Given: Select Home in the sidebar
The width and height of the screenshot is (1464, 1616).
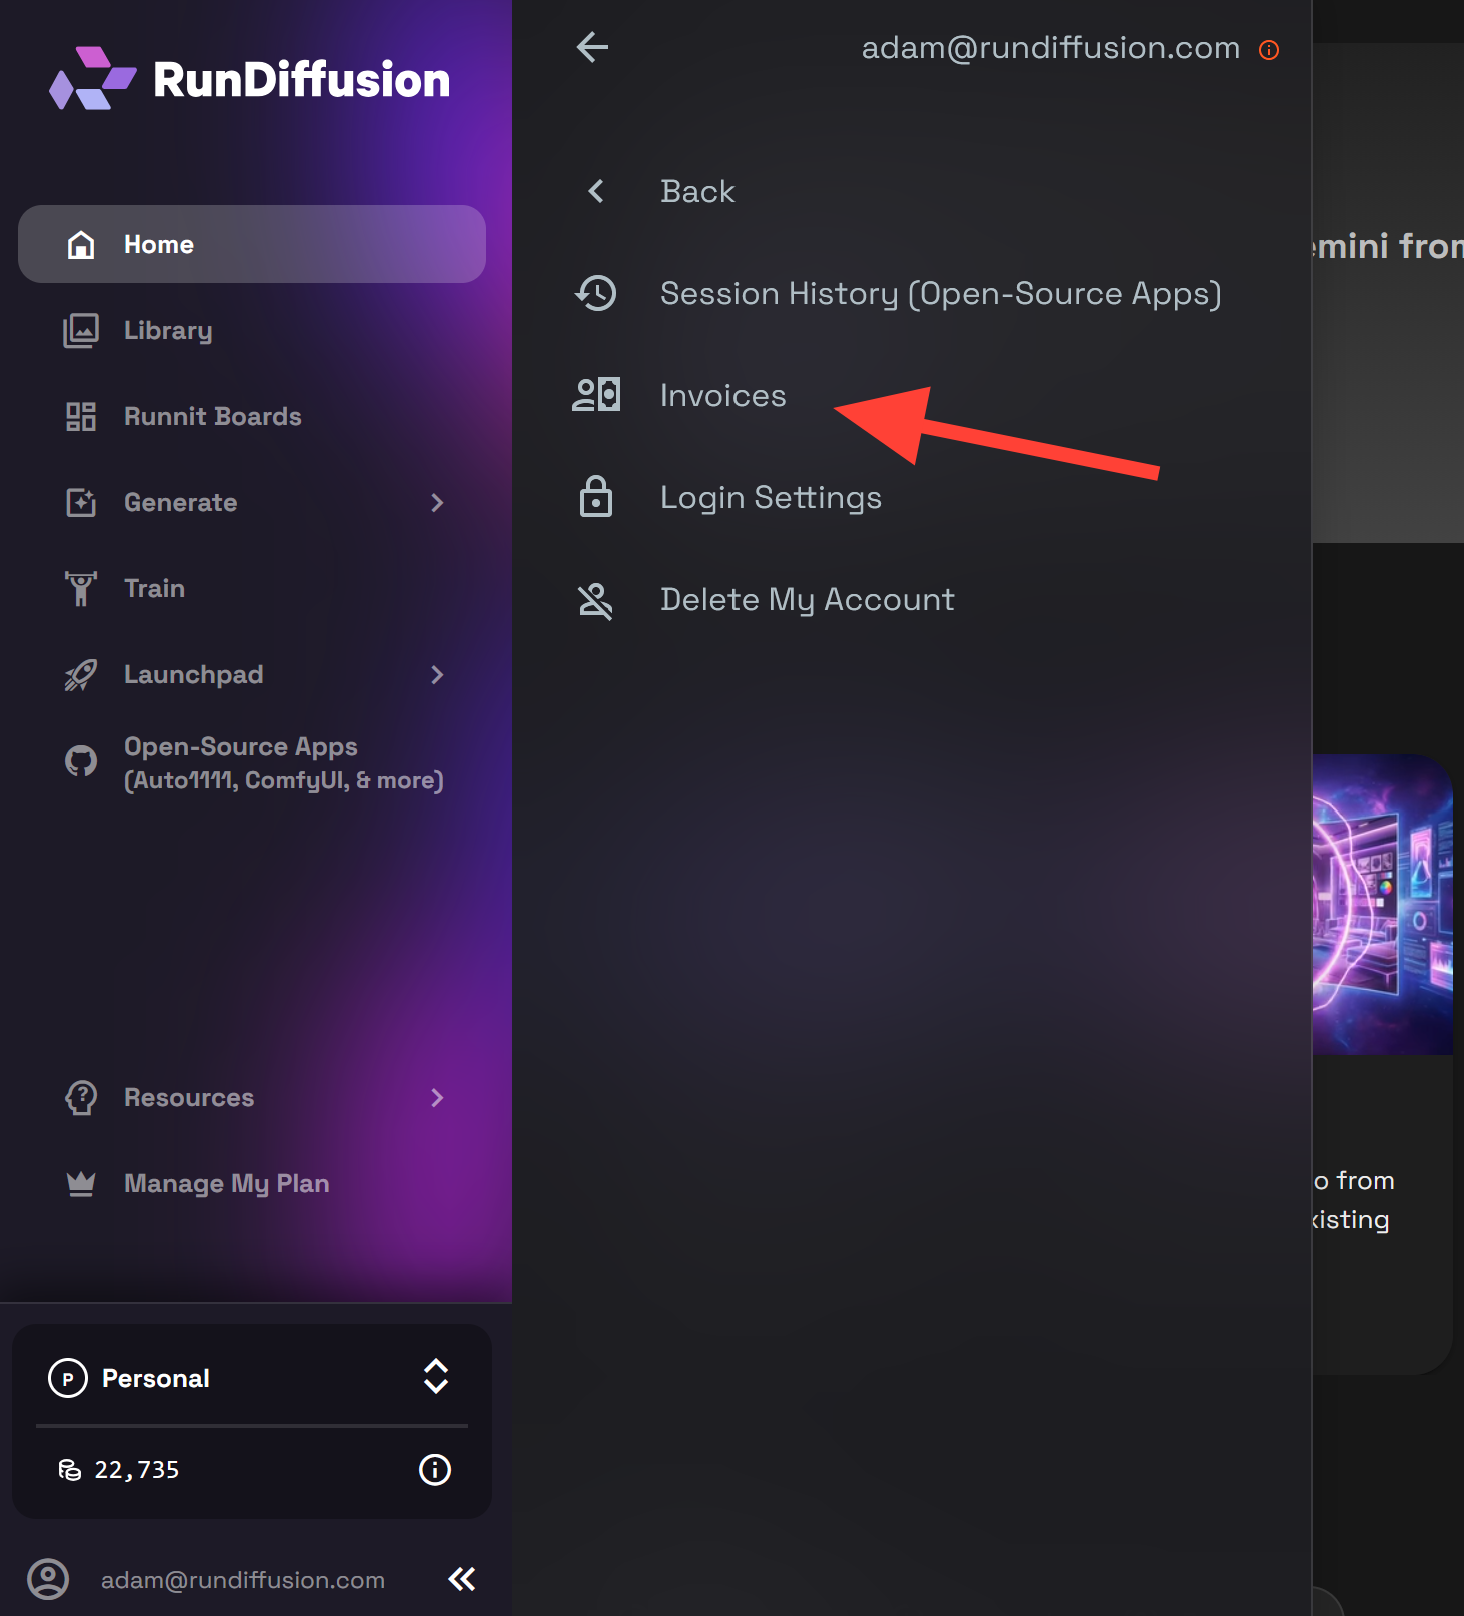Looking at the screenshot, I should coord(252,244).
